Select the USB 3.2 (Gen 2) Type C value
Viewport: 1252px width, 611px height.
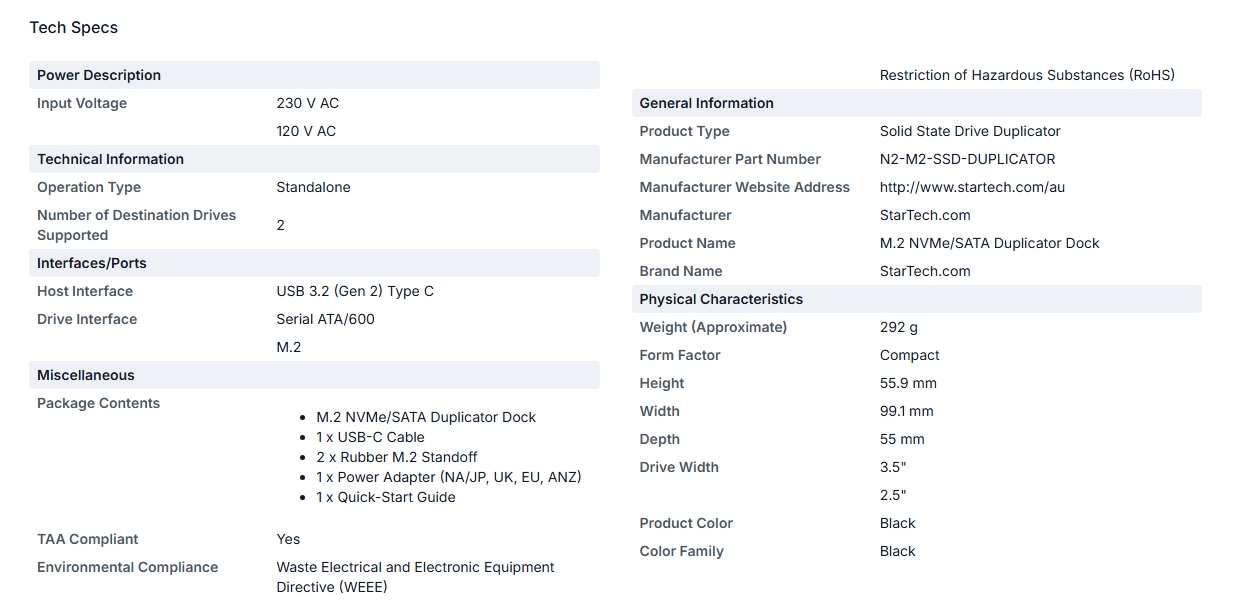point(355,291)
